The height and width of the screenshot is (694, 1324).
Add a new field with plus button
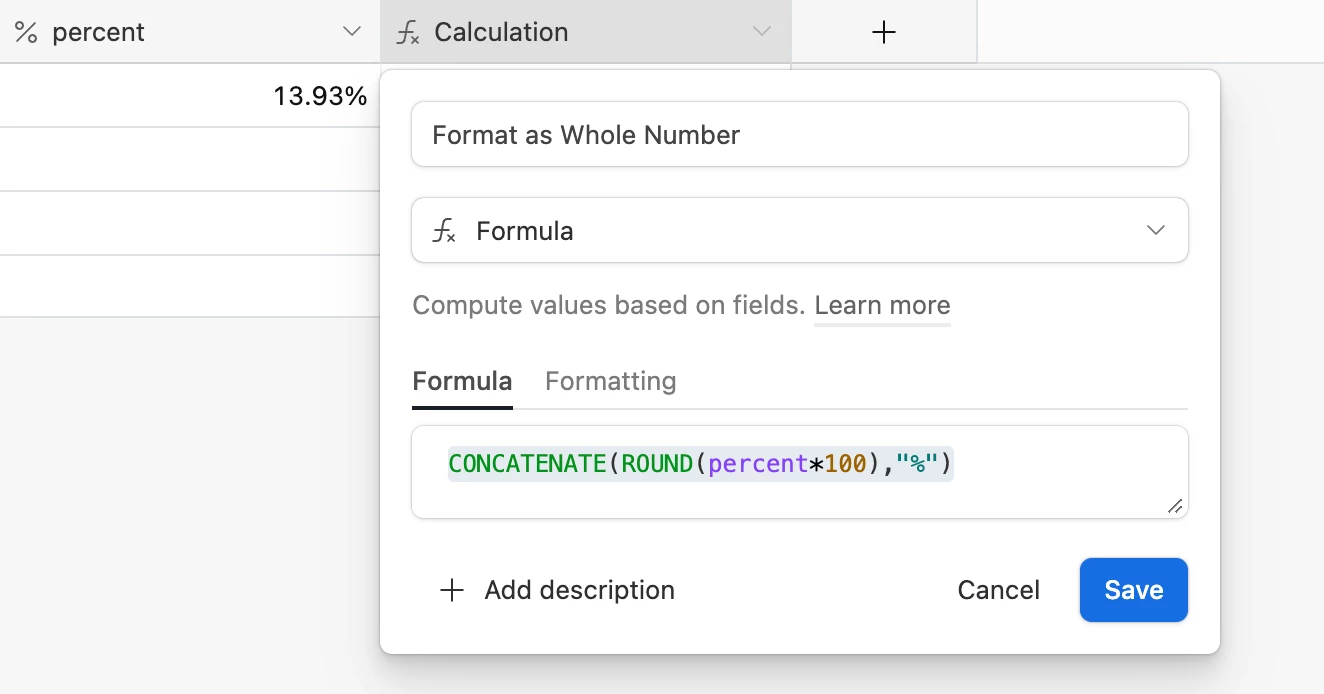point(884,32)
